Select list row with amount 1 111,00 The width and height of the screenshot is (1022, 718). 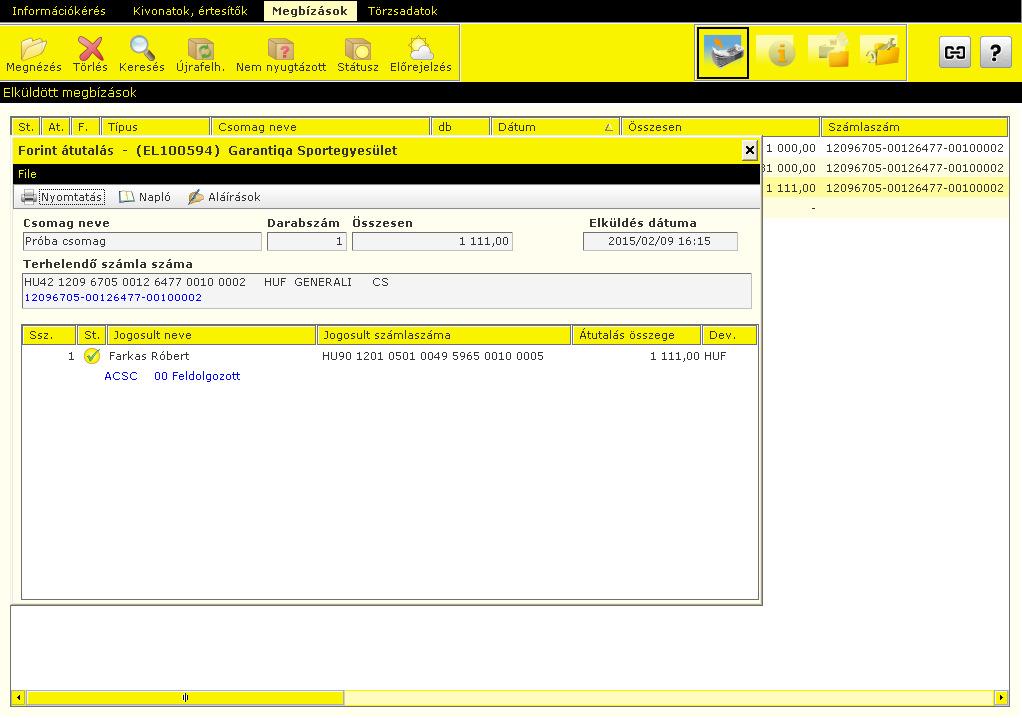(x=885, y=188)
